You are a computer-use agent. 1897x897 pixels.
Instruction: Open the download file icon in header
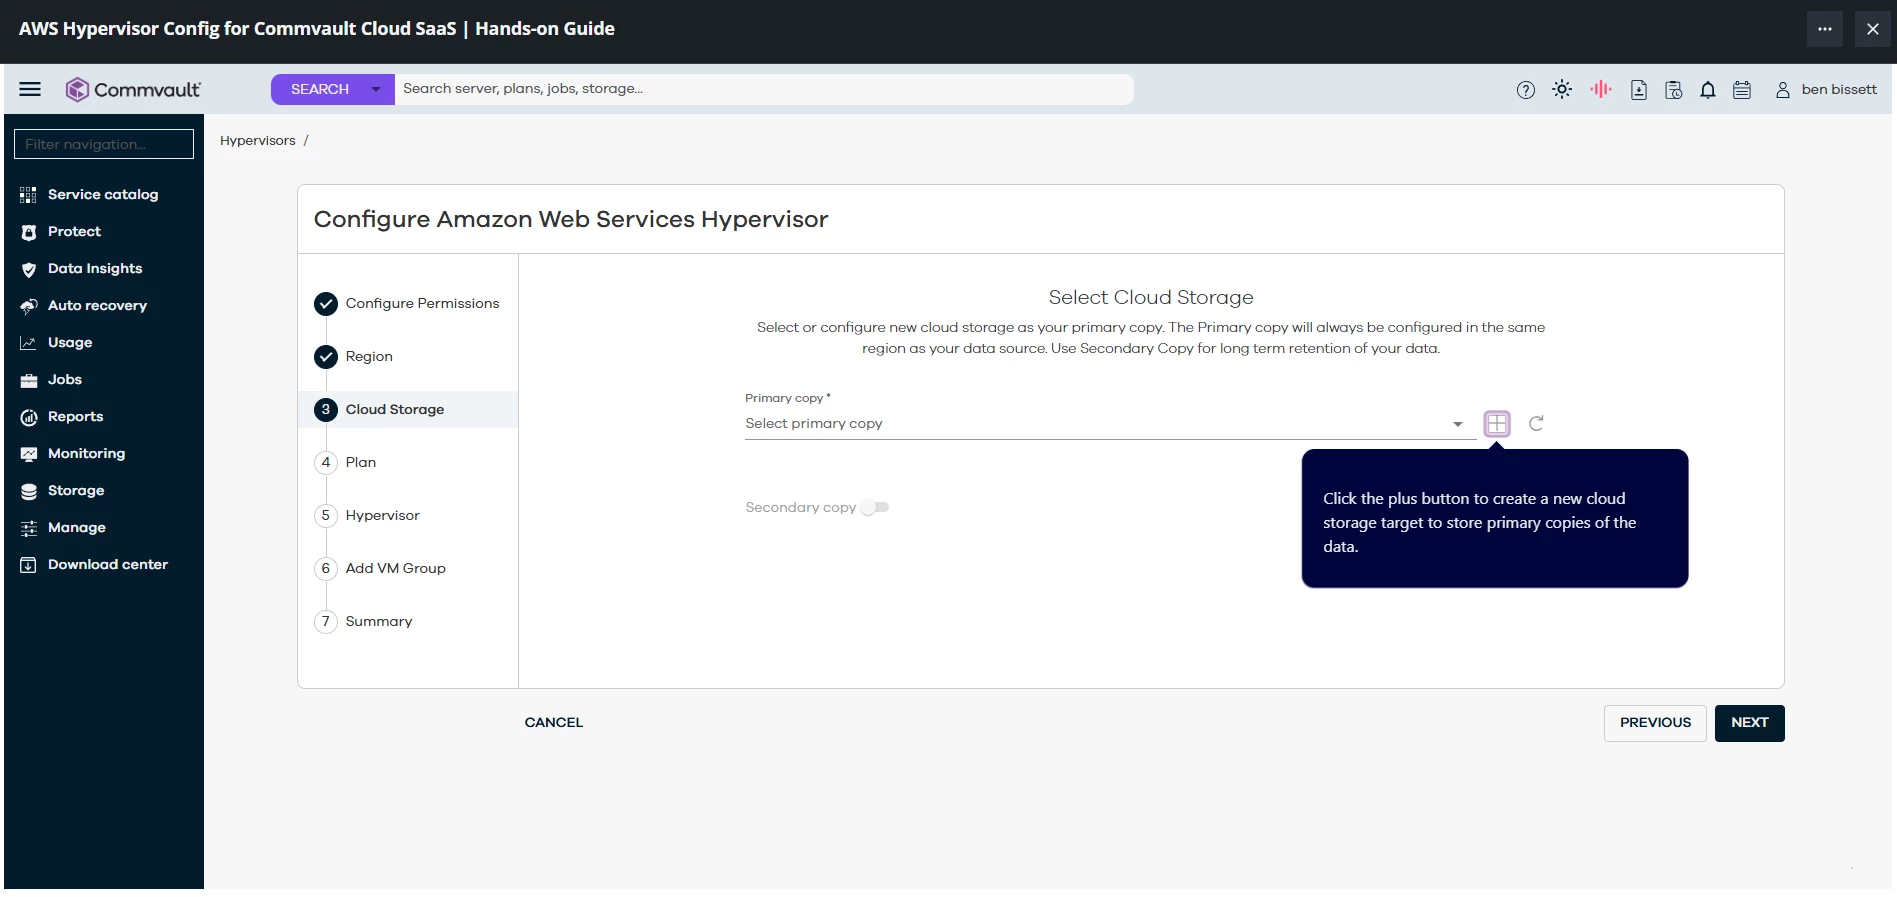coord(1638,90)
